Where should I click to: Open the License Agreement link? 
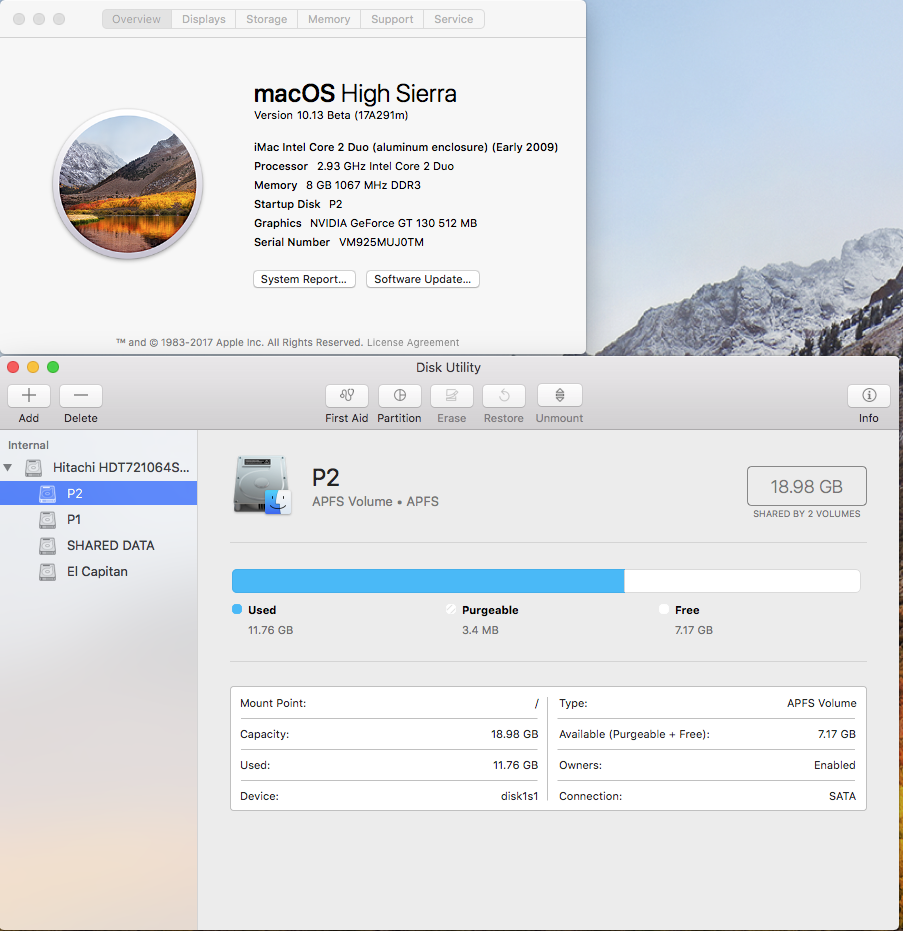413,343
